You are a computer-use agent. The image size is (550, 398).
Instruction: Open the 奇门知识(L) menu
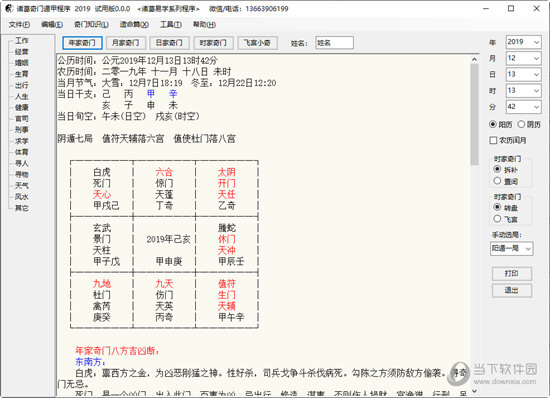coord(91,25)
